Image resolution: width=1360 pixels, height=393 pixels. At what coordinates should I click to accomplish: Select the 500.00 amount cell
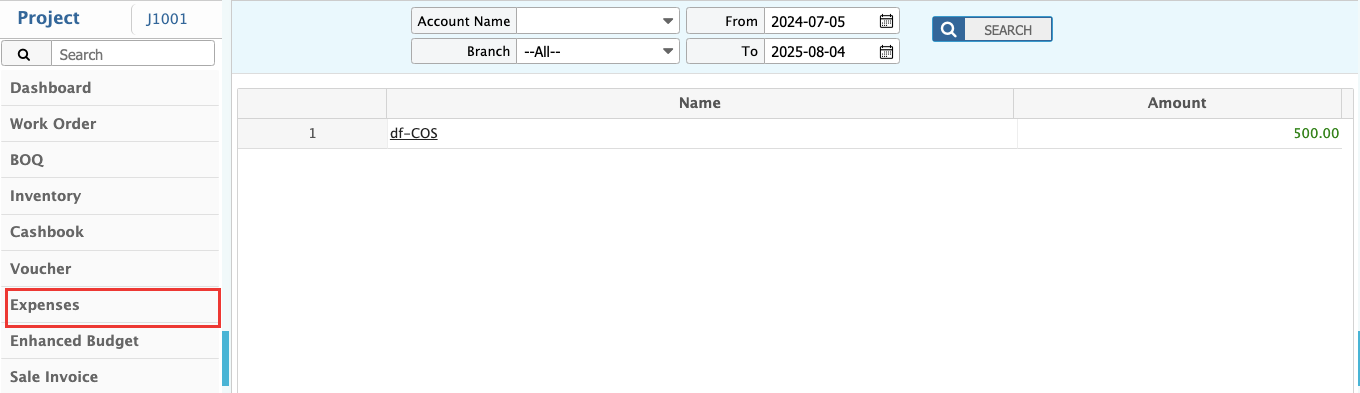[x=1179, y=133]
